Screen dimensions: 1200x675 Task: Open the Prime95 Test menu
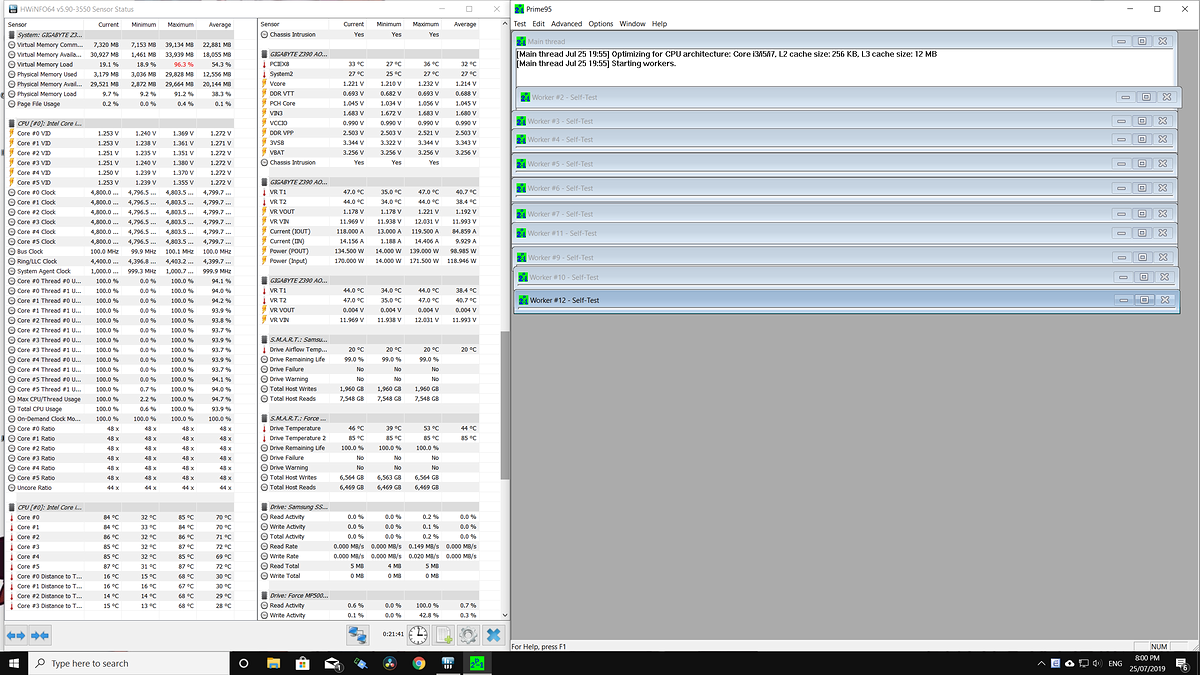click(519, 24)
